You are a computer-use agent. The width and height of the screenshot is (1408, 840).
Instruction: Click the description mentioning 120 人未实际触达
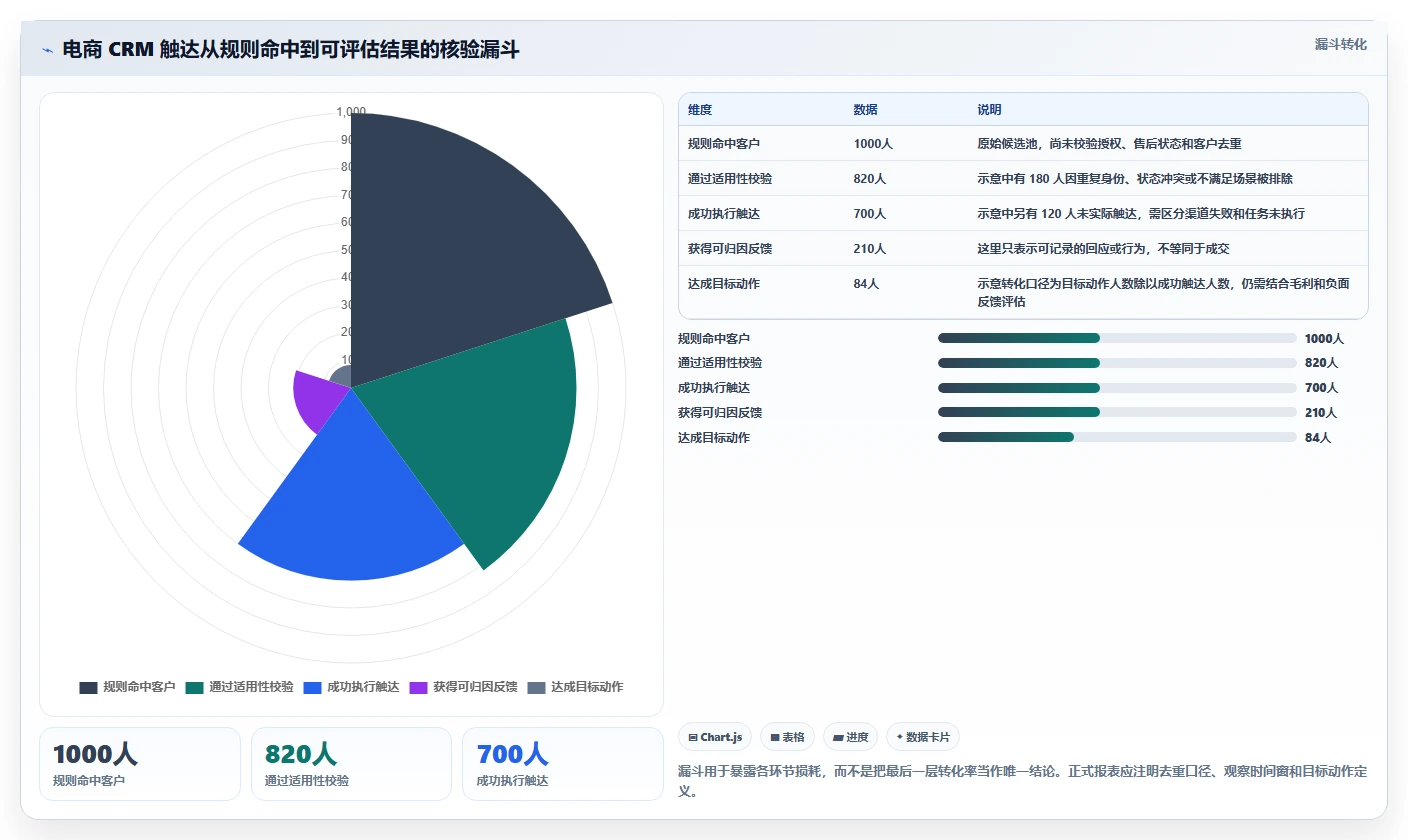click(1141, 214)
